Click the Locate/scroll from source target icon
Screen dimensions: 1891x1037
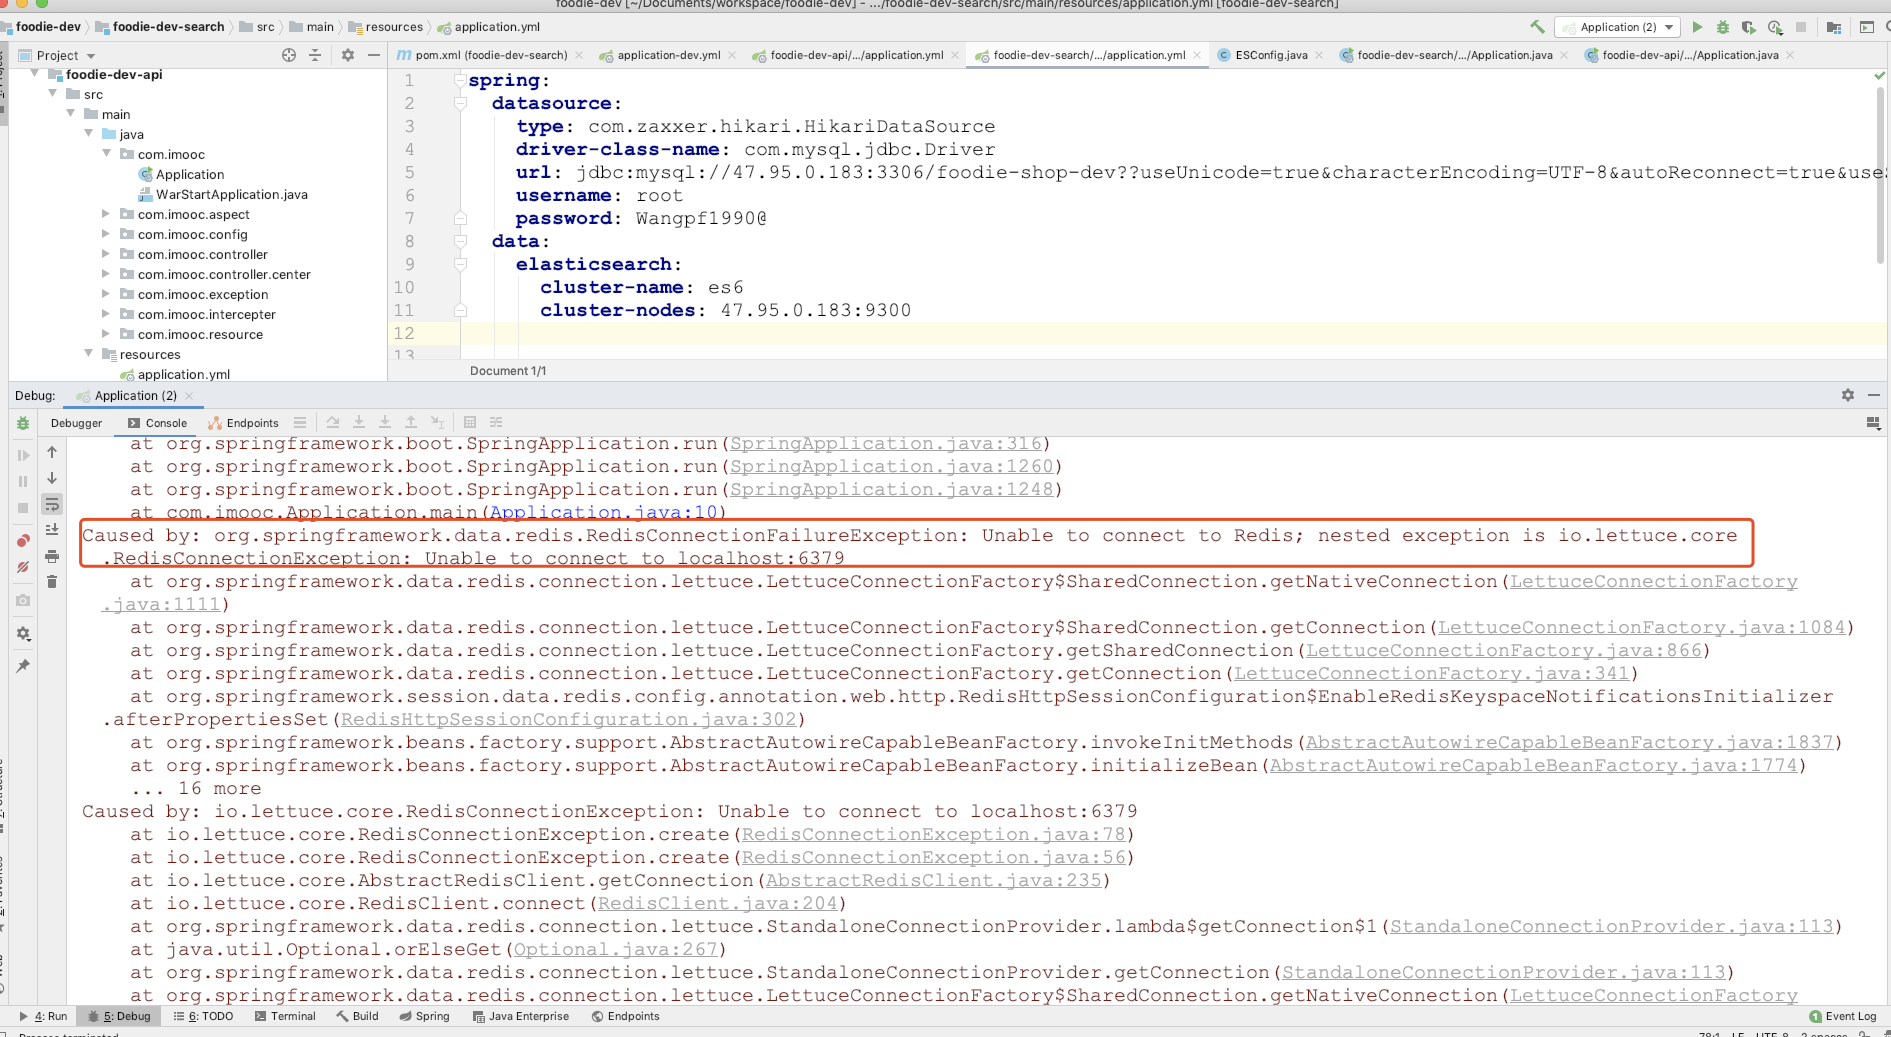289,55
